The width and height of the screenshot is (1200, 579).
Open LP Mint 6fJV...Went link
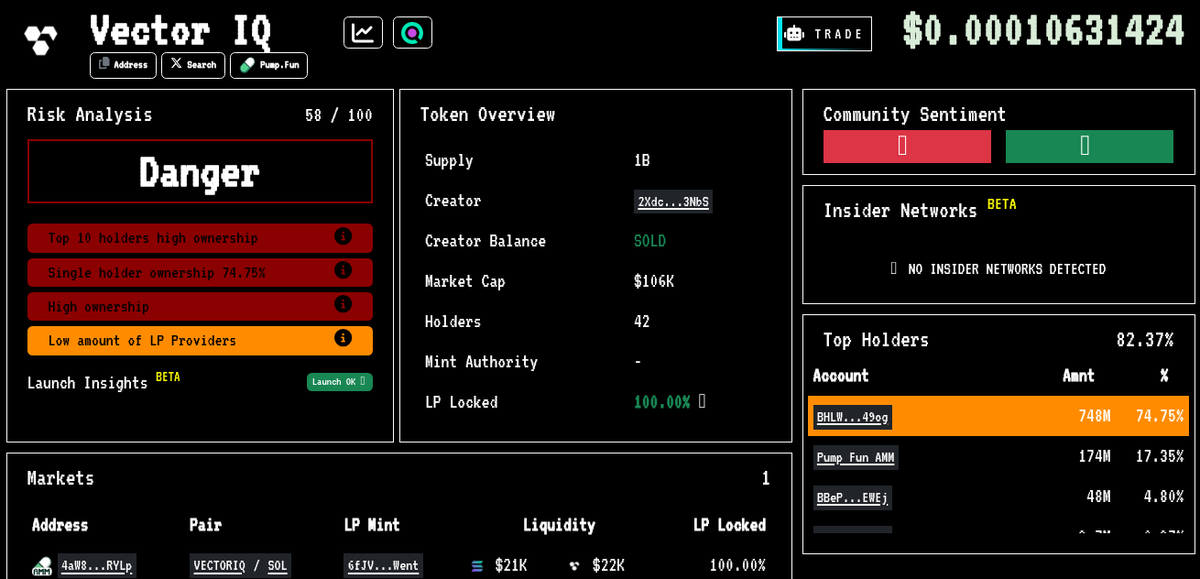383,566
